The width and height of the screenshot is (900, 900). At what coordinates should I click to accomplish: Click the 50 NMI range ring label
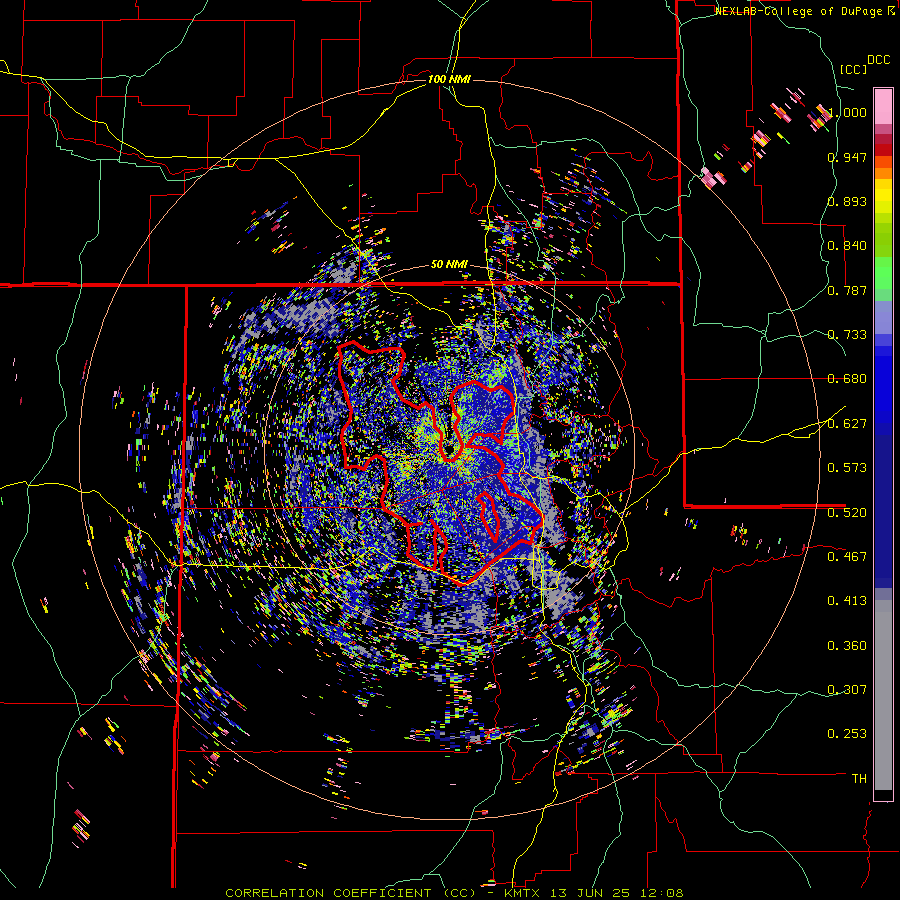tap(449, 264)
